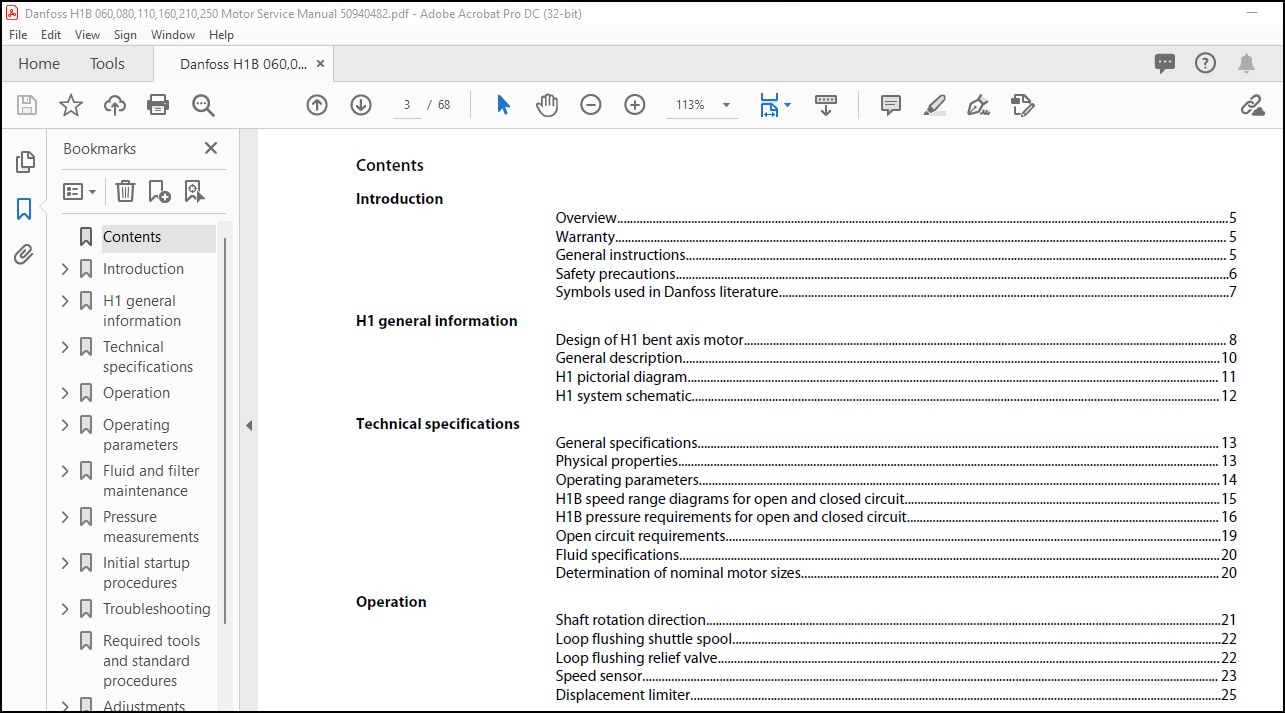Add a sticky note comment
The height and width of the screenshot is (713, 1285).
click(891, 105)
